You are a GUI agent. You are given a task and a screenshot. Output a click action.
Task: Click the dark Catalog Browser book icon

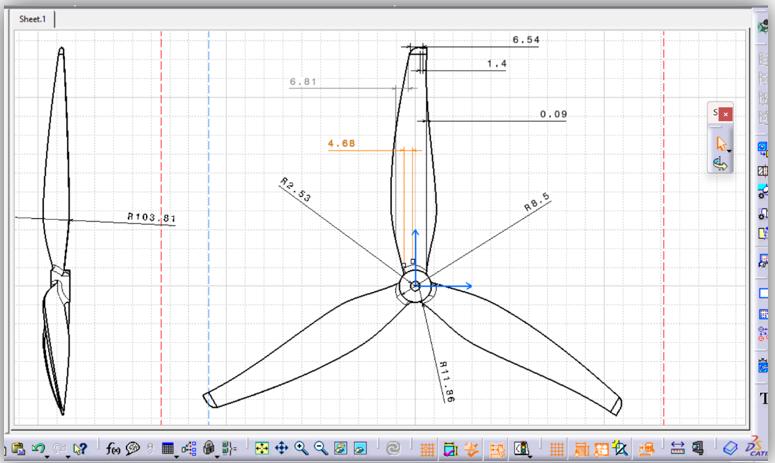point(697,448)
